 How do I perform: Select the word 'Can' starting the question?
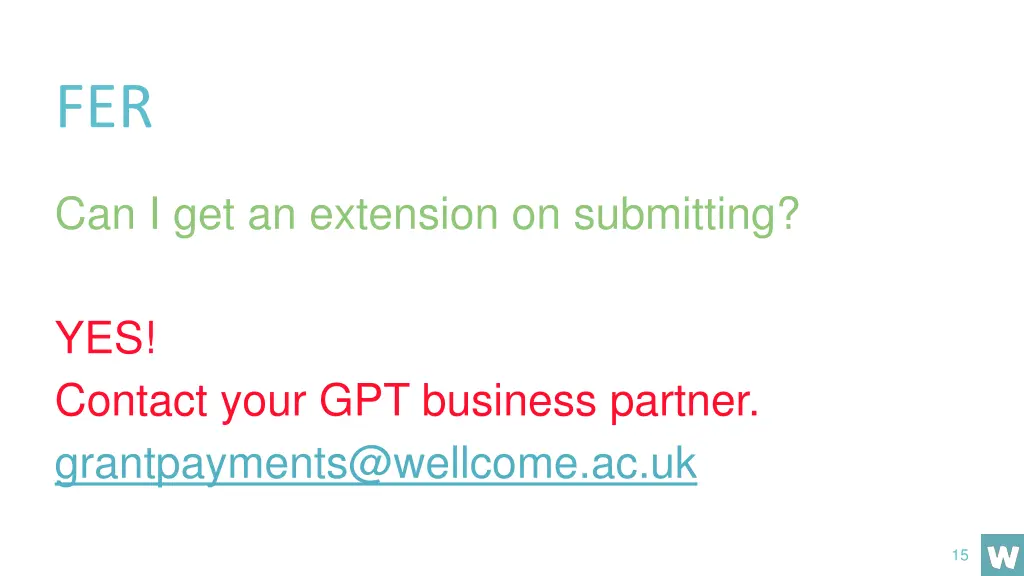95,214
